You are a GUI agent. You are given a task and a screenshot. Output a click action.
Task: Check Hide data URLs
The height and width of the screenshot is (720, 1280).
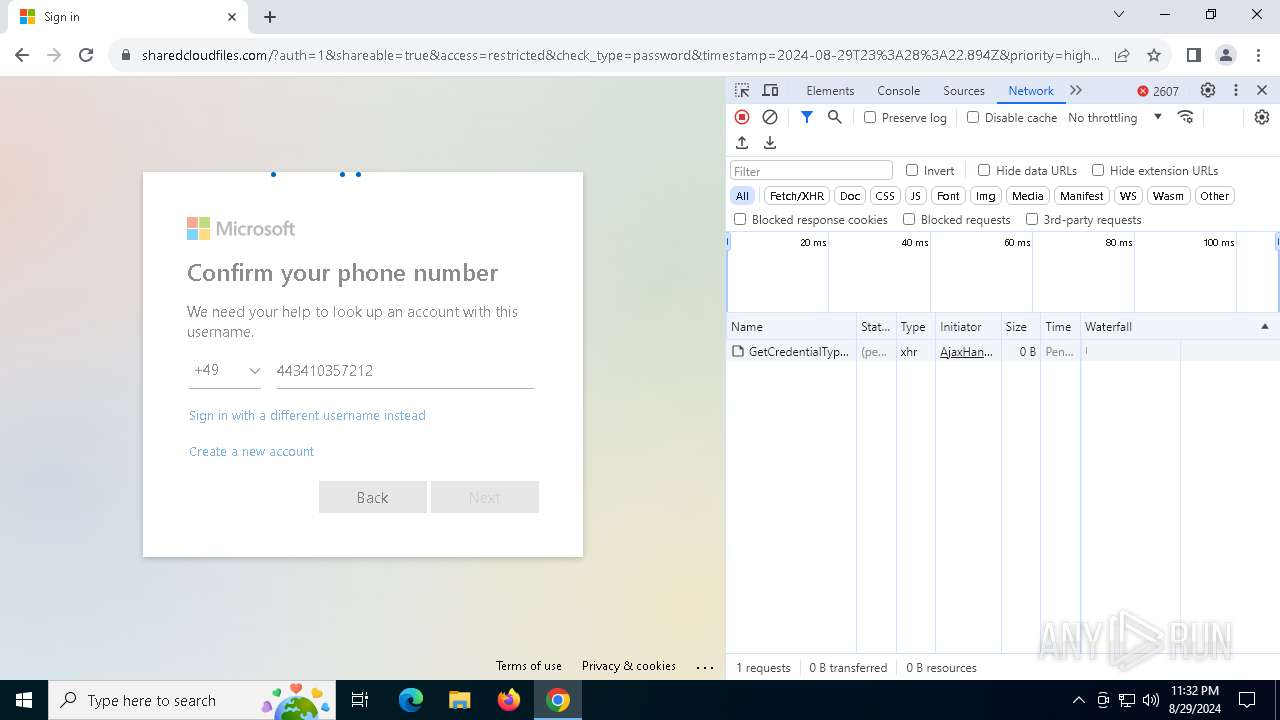pos(984,170)
